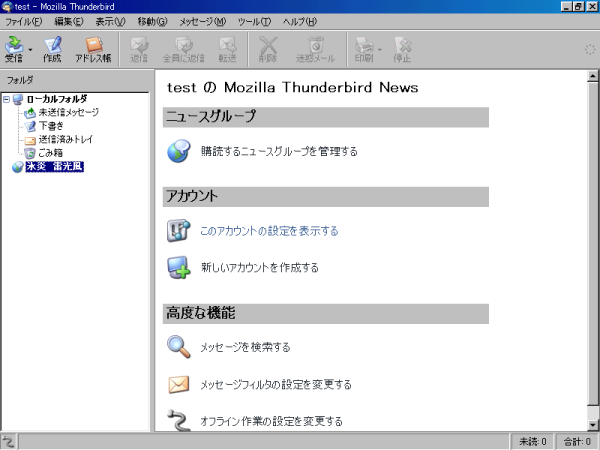Select the 下書き drafts folder

tap(51, 126)
